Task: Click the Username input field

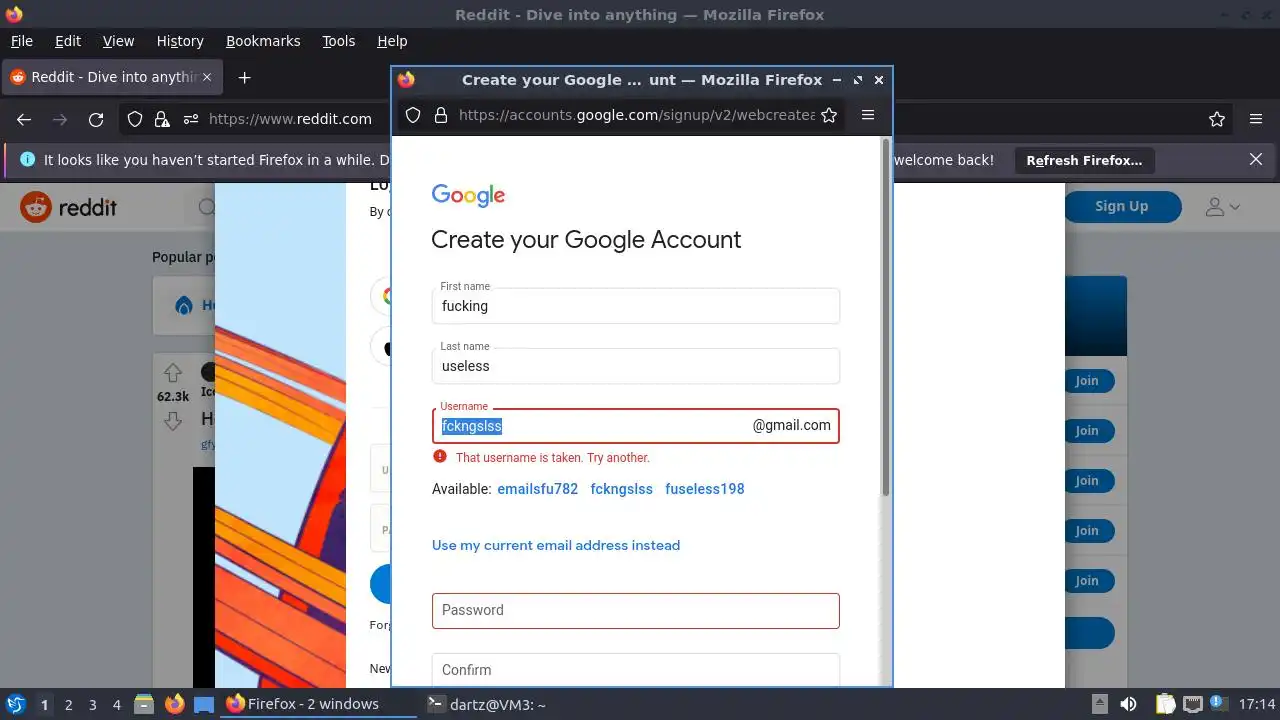Action: click(x=635, y=426)
